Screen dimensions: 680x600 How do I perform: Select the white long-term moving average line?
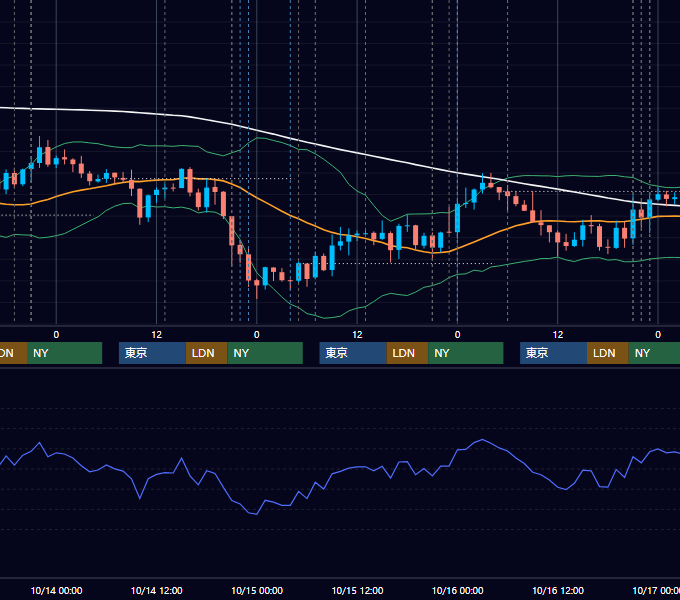click(340, 149)
